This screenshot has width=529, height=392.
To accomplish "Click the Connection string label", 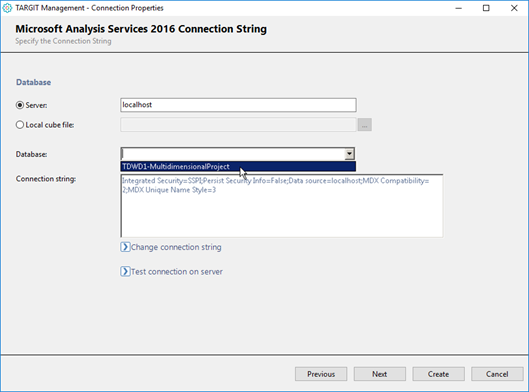I will pyautogui.click(x=46, y=179).
